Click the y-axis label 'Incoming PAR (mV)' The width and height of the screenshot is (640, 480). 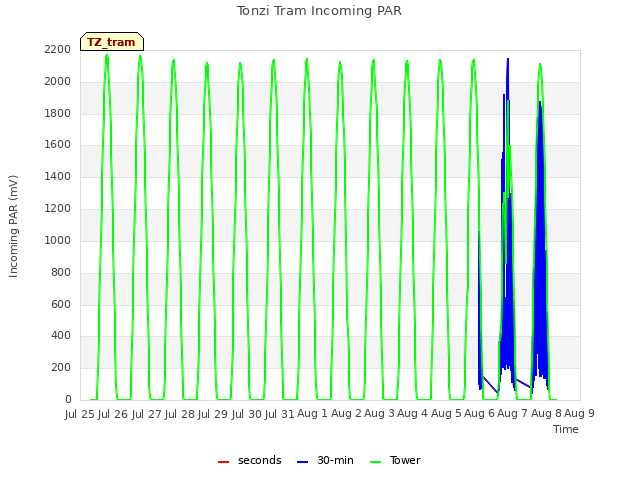point(13,227)
